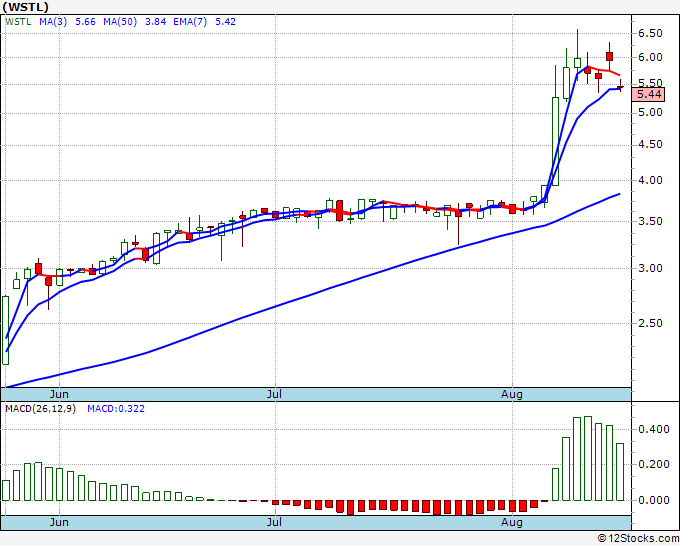Select the MA(3) value 5.66
Image resolution: width=680 pixels, height=546 pixels.
tap(85, 22)
